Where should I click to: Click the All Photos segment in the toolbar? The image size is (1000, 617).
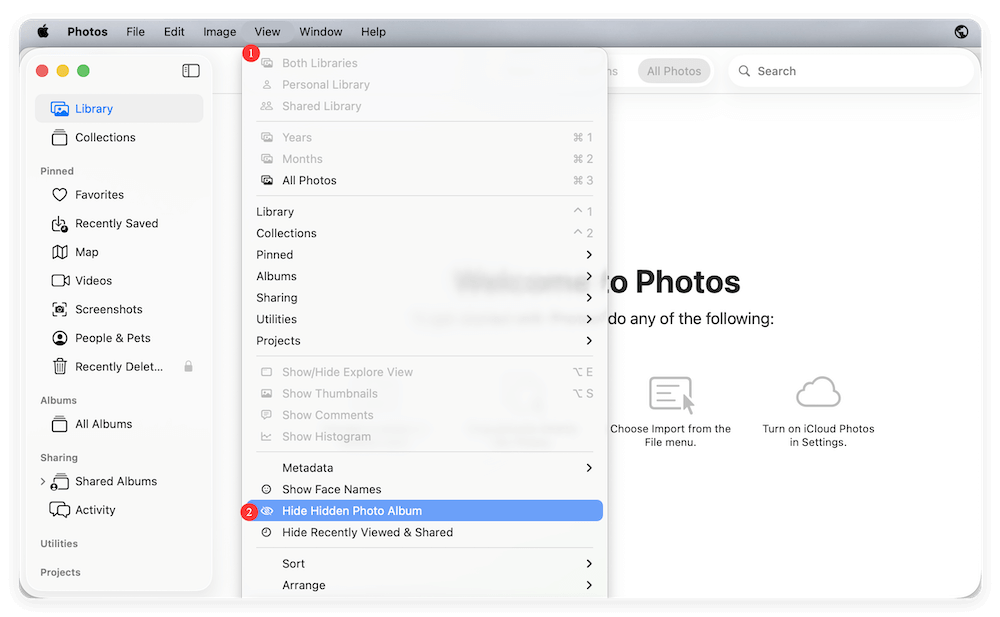674,70
